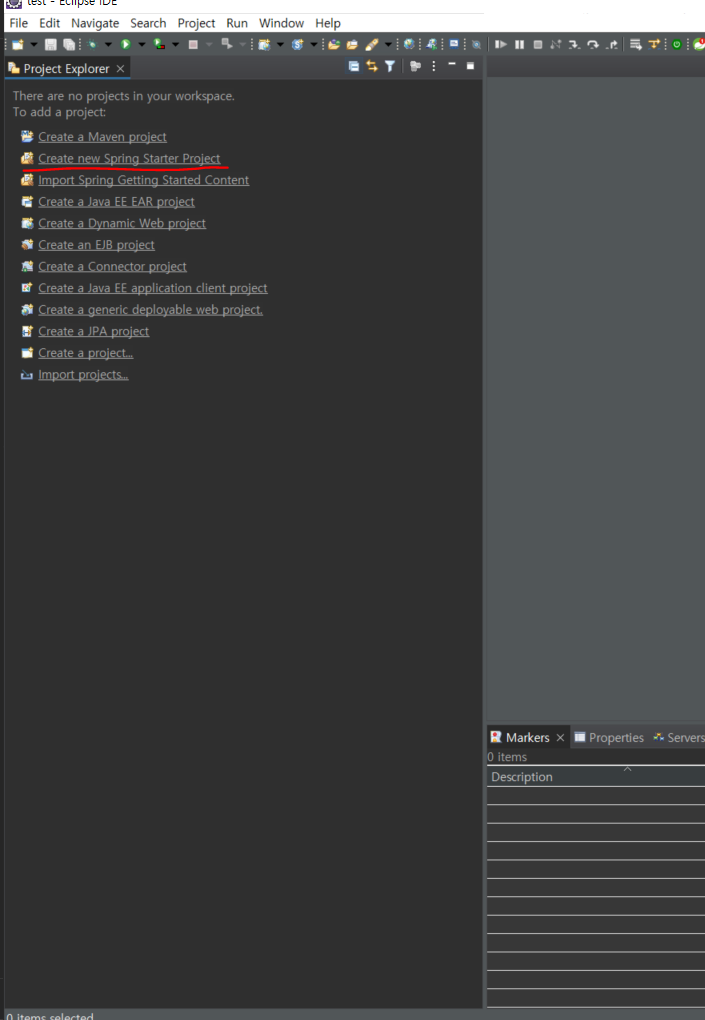Click the Step Into debug icon
The image size is (705, 1020).
[x=574, y=44]
